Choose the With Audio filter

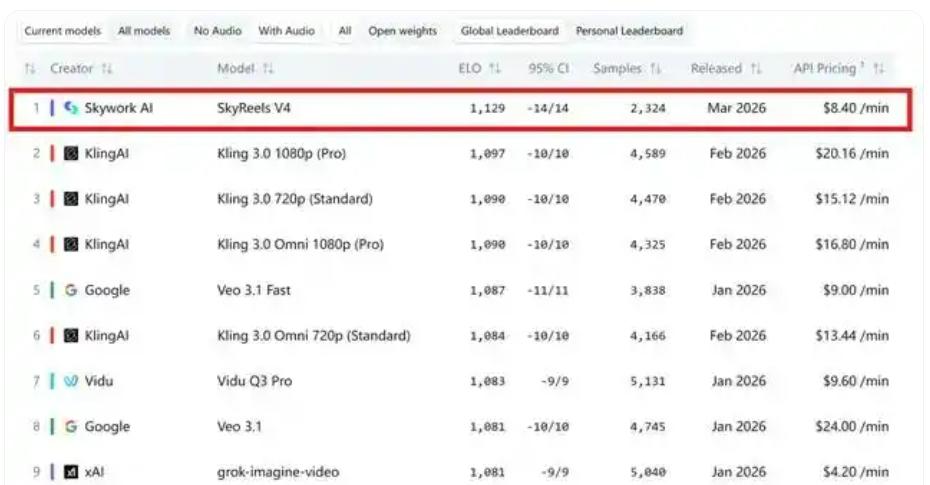tap(286, 31)
